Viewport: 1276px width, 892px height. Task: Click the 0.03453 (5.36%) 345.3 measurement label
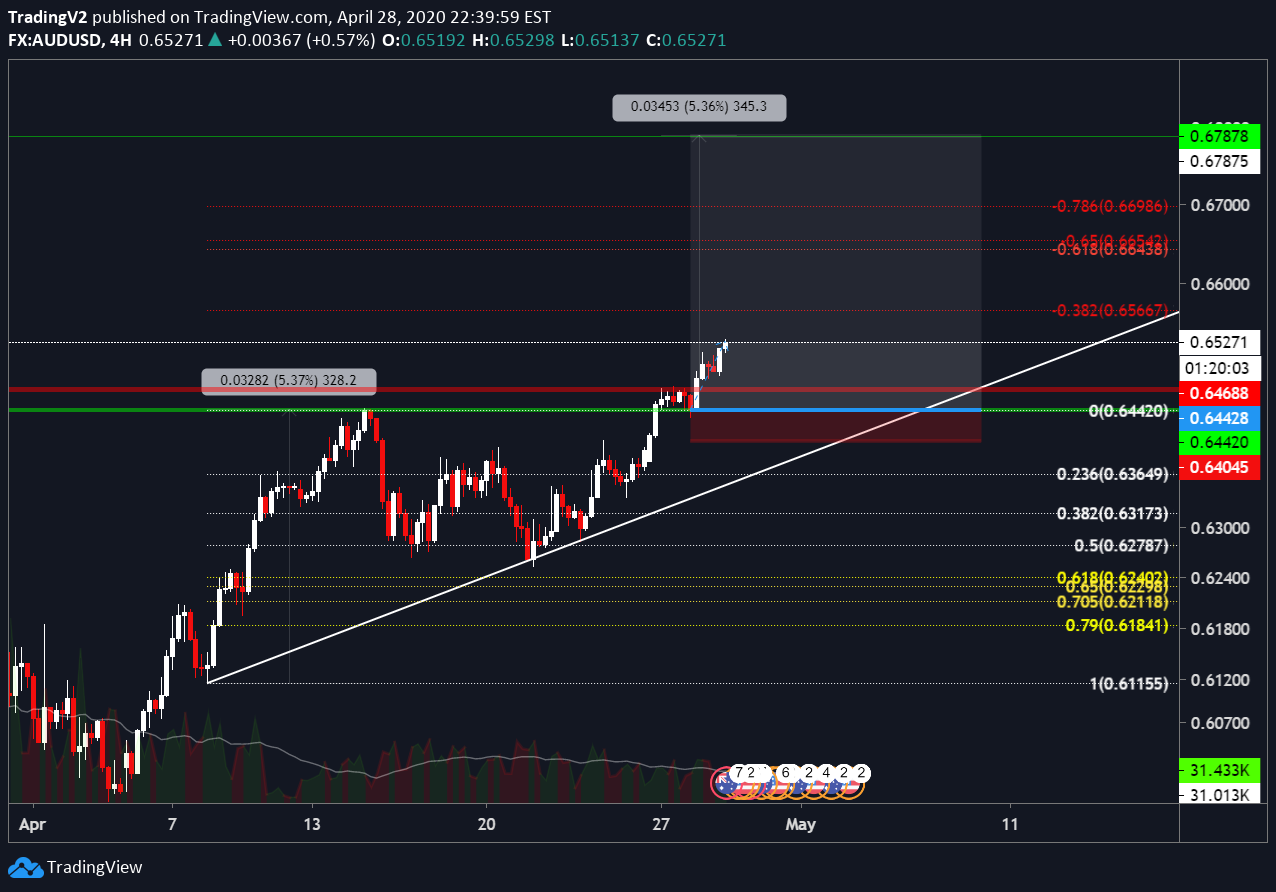click(x=699, y=107)
